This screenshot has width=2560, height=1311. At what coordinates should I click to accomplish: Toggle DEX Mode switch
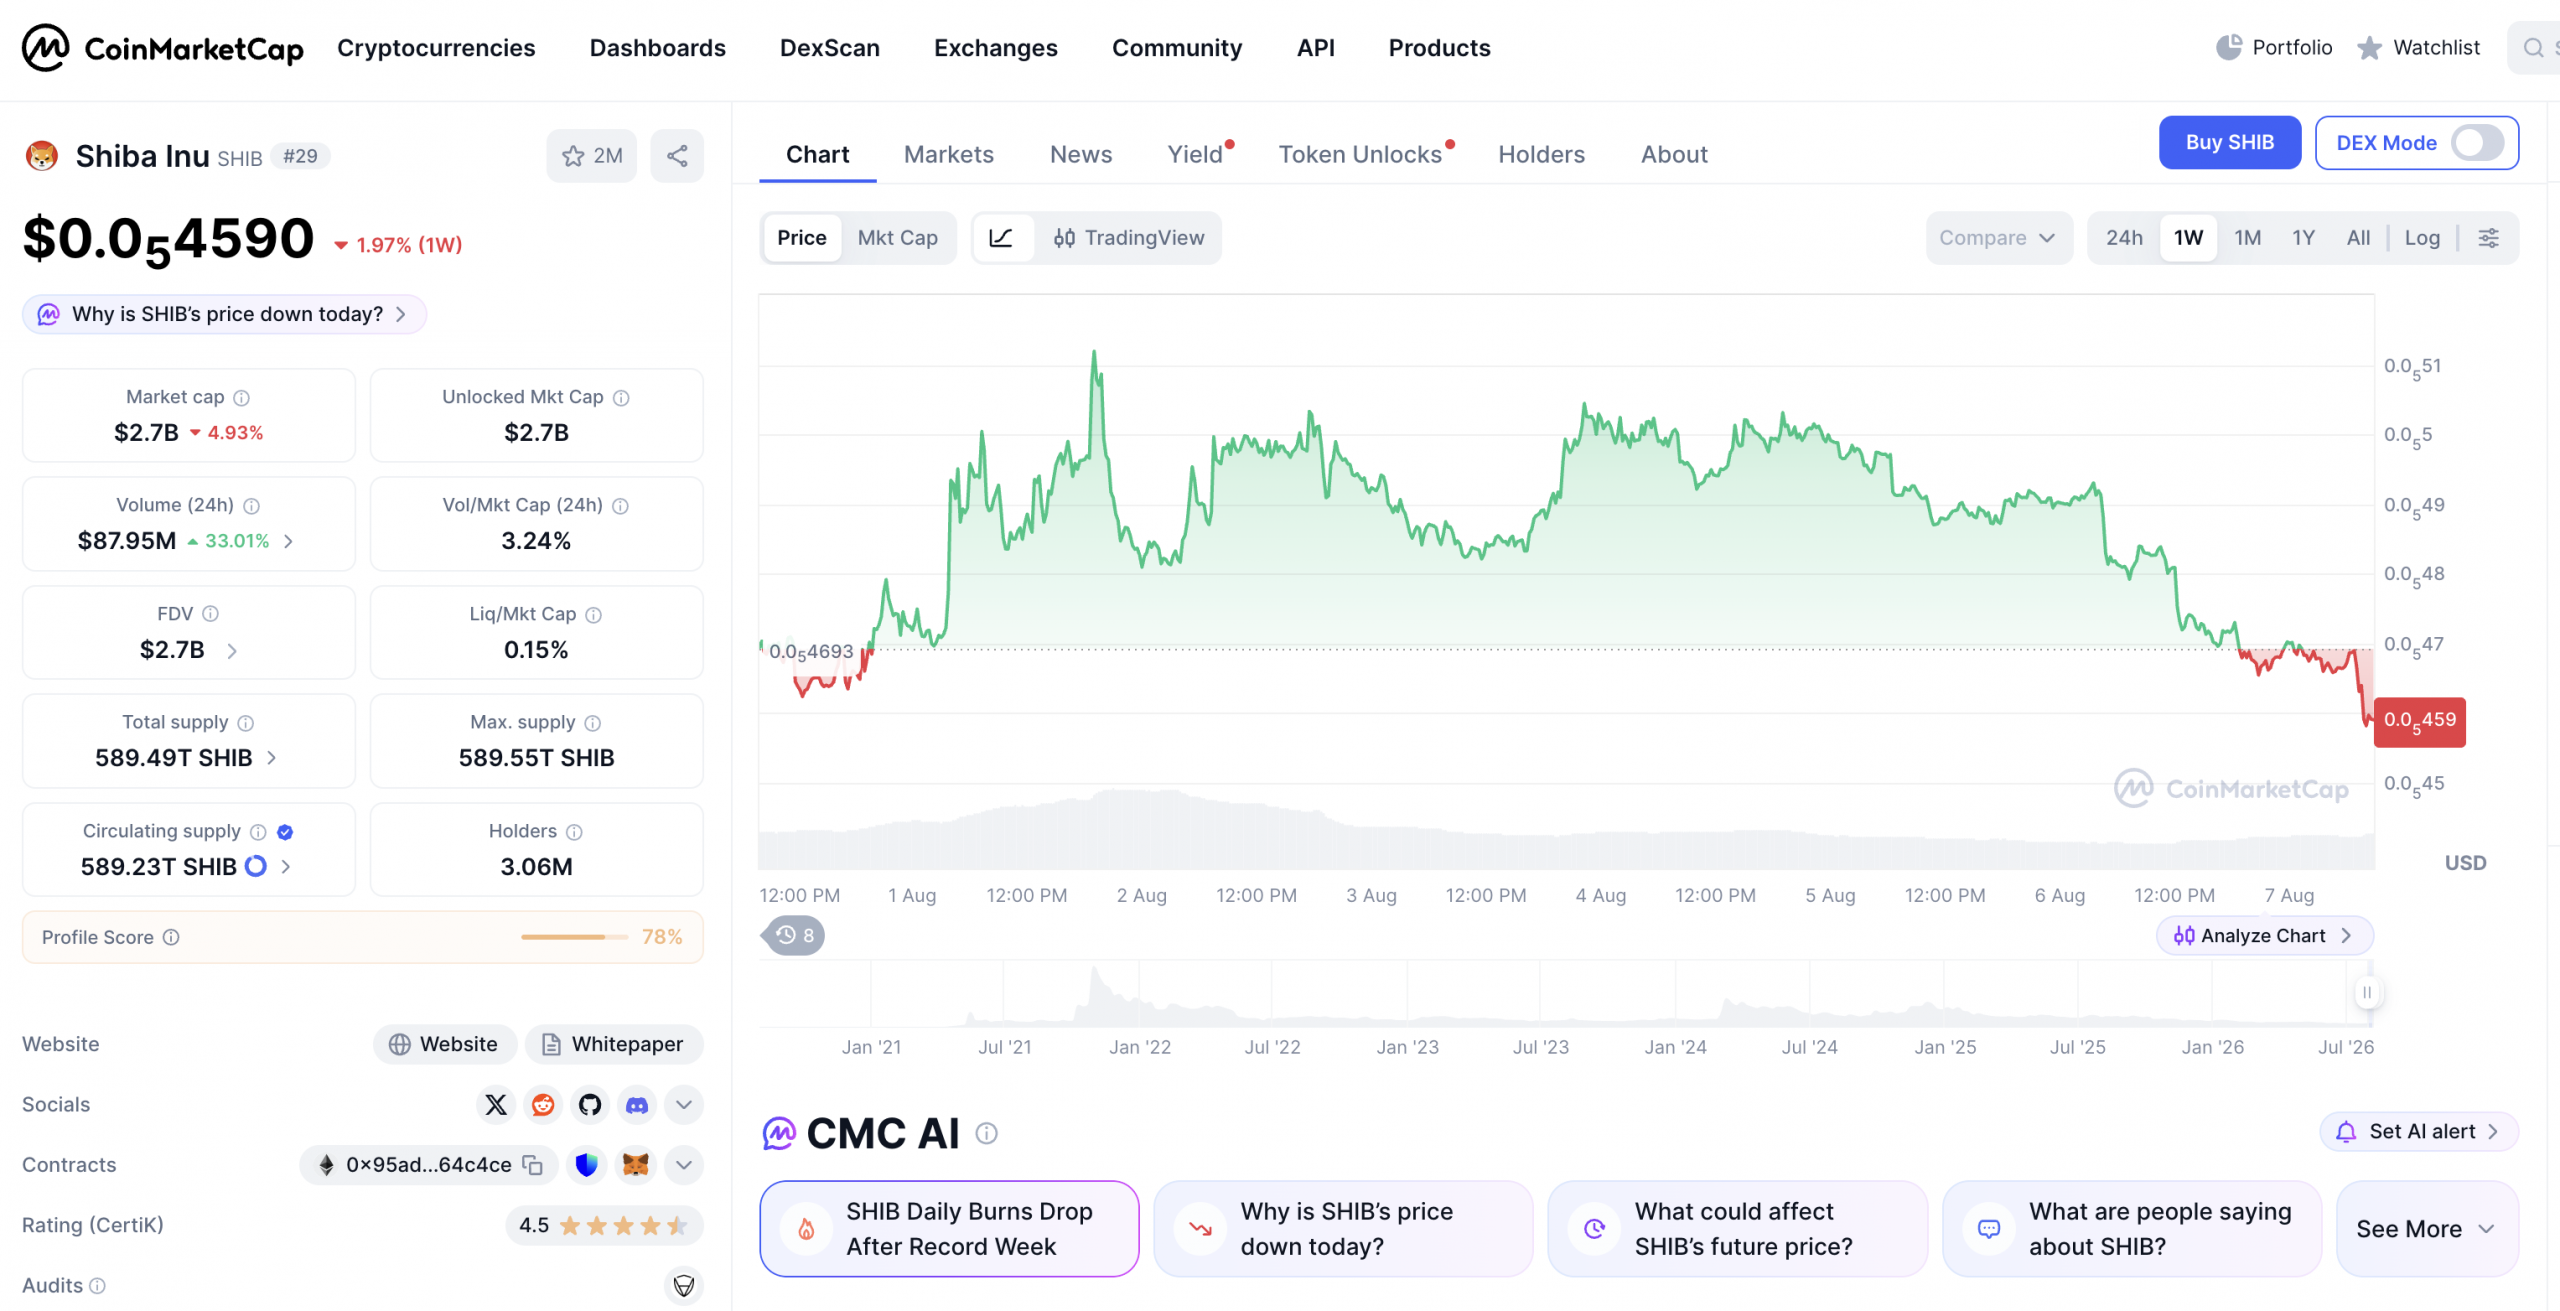pos(2477,143)
